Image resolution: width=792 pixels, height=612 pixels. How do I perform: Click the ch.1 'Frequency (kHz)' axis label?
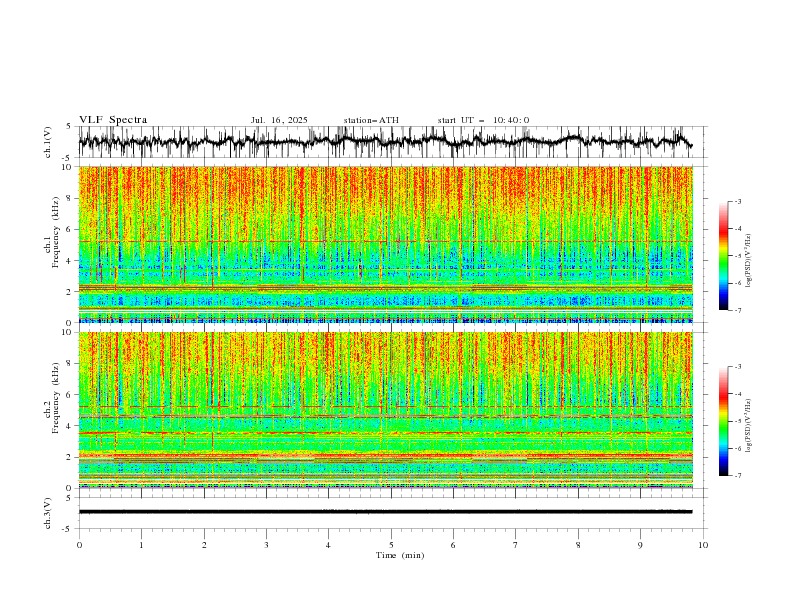55,232
